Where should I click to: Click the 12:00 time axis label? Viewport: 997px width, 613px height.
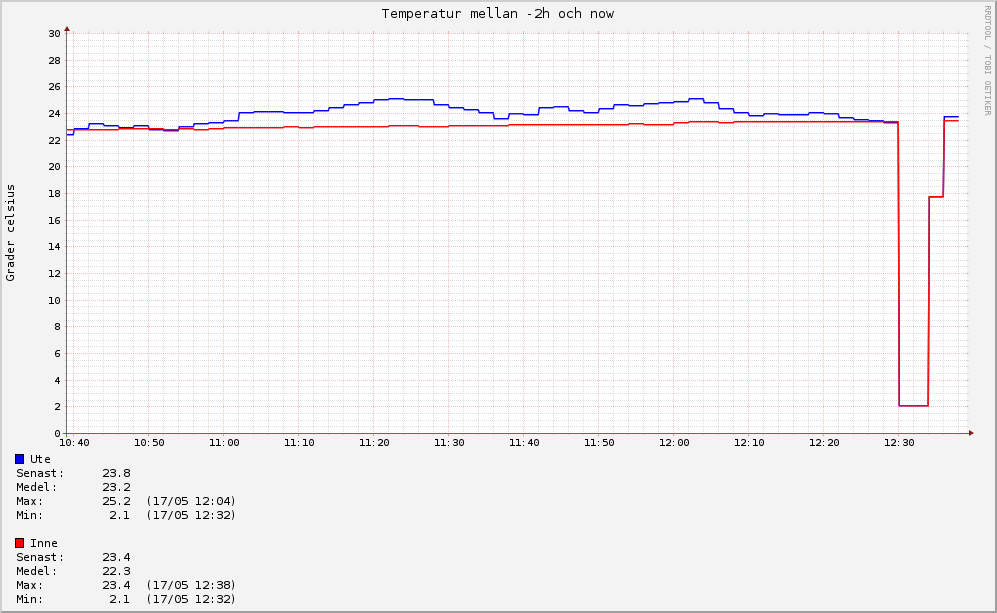coord(674,442)
